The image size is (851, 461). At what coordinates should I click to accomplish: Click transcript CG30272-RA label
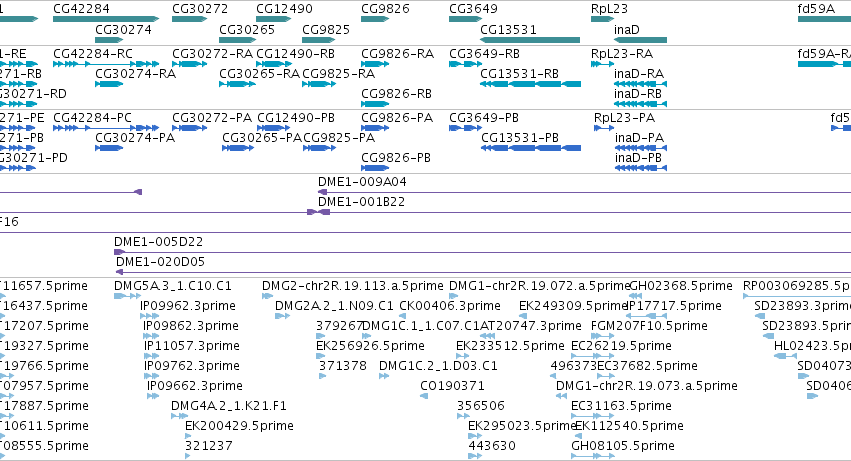point(213,54)
